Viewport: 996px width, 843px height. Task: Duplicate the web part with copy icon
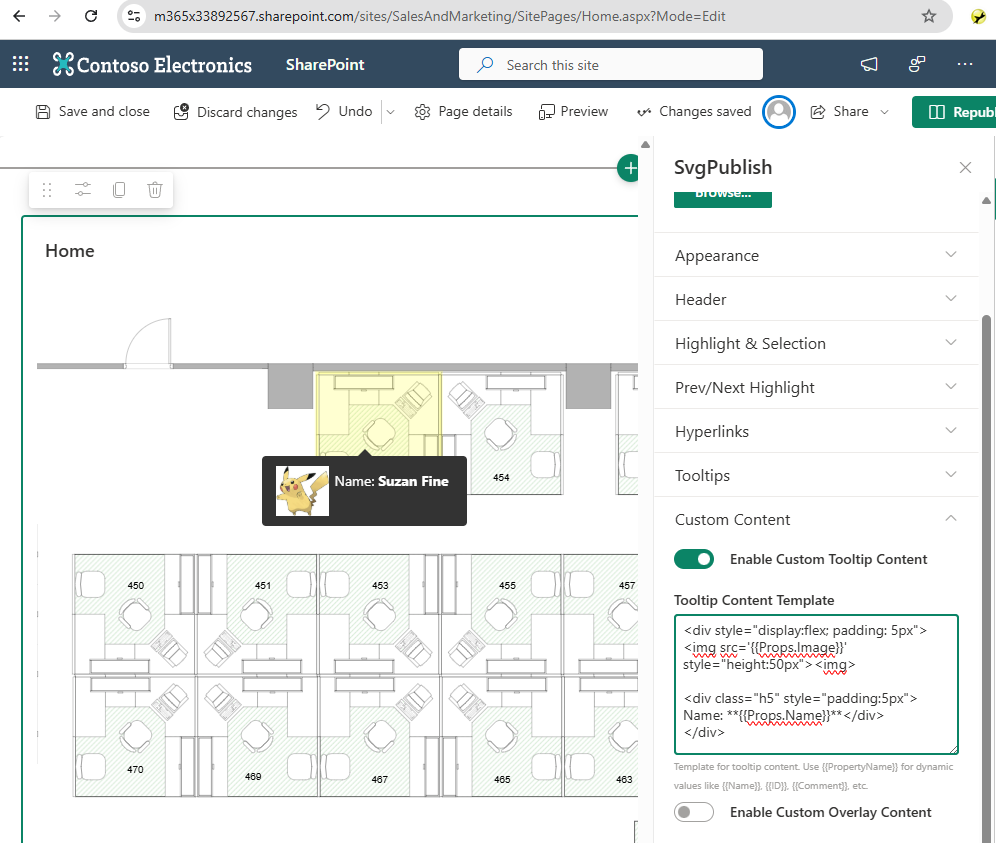point(119,189)
